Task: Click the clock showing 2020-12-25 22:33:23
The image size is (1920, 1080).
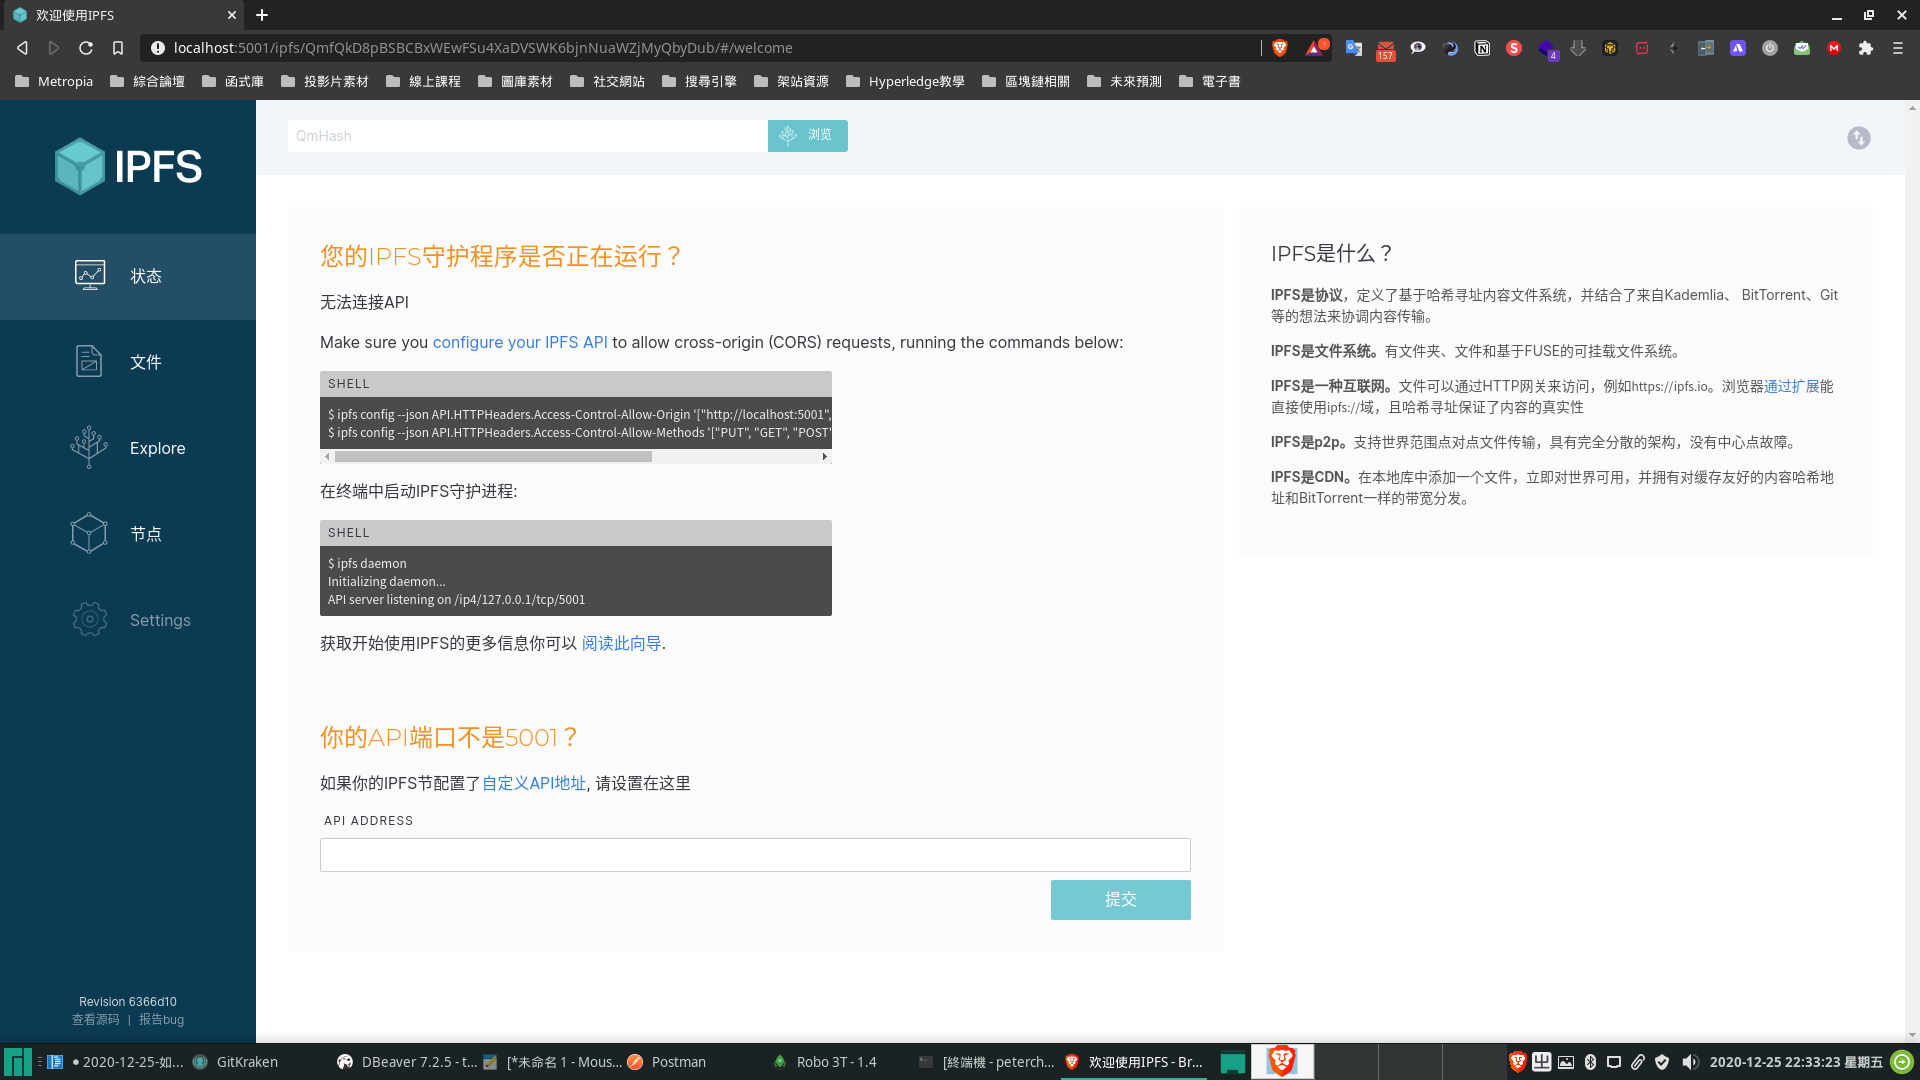Action: (1796, 1062)
